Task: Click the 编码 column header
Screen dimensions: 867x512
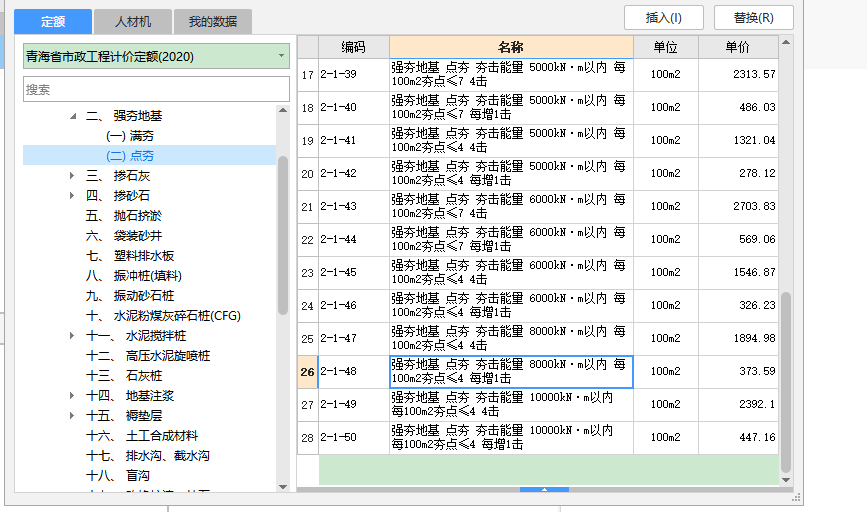Action: coord(353,47)
